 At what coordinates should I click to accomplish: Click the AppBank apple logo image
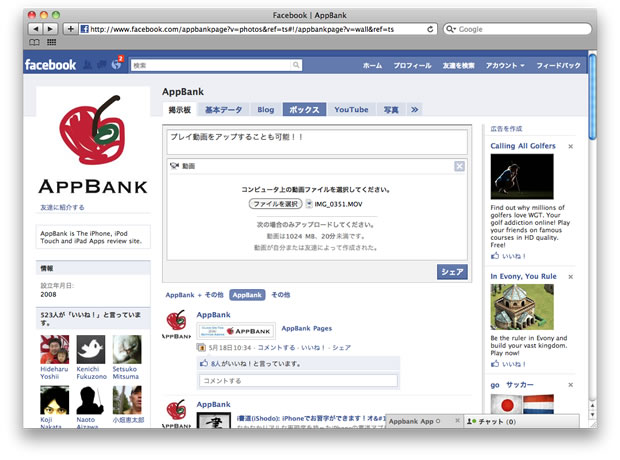pyautogui.click(x=93, y=144)
